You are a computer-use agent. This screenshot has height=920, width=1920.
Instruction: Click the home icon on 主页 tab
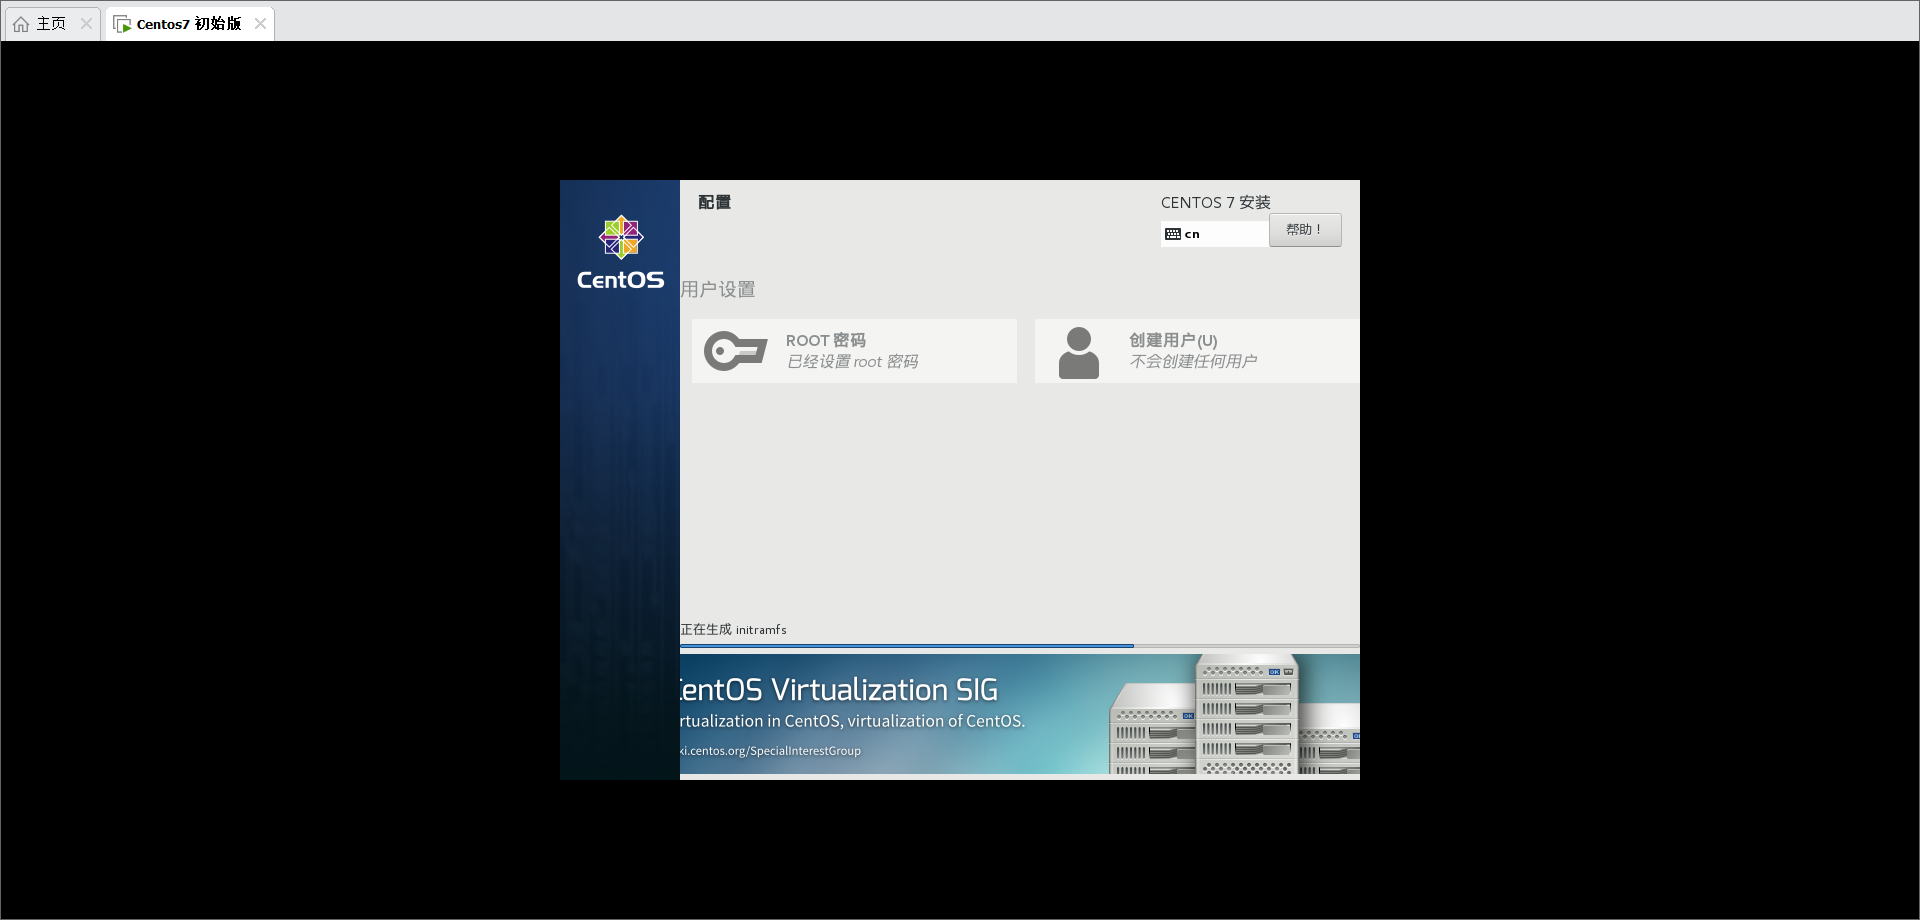[x=21, y=24]
